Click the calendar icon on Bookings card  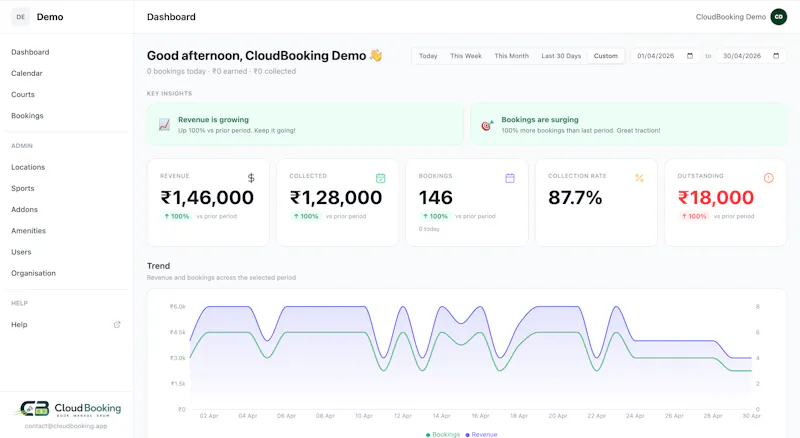[510, 178]
